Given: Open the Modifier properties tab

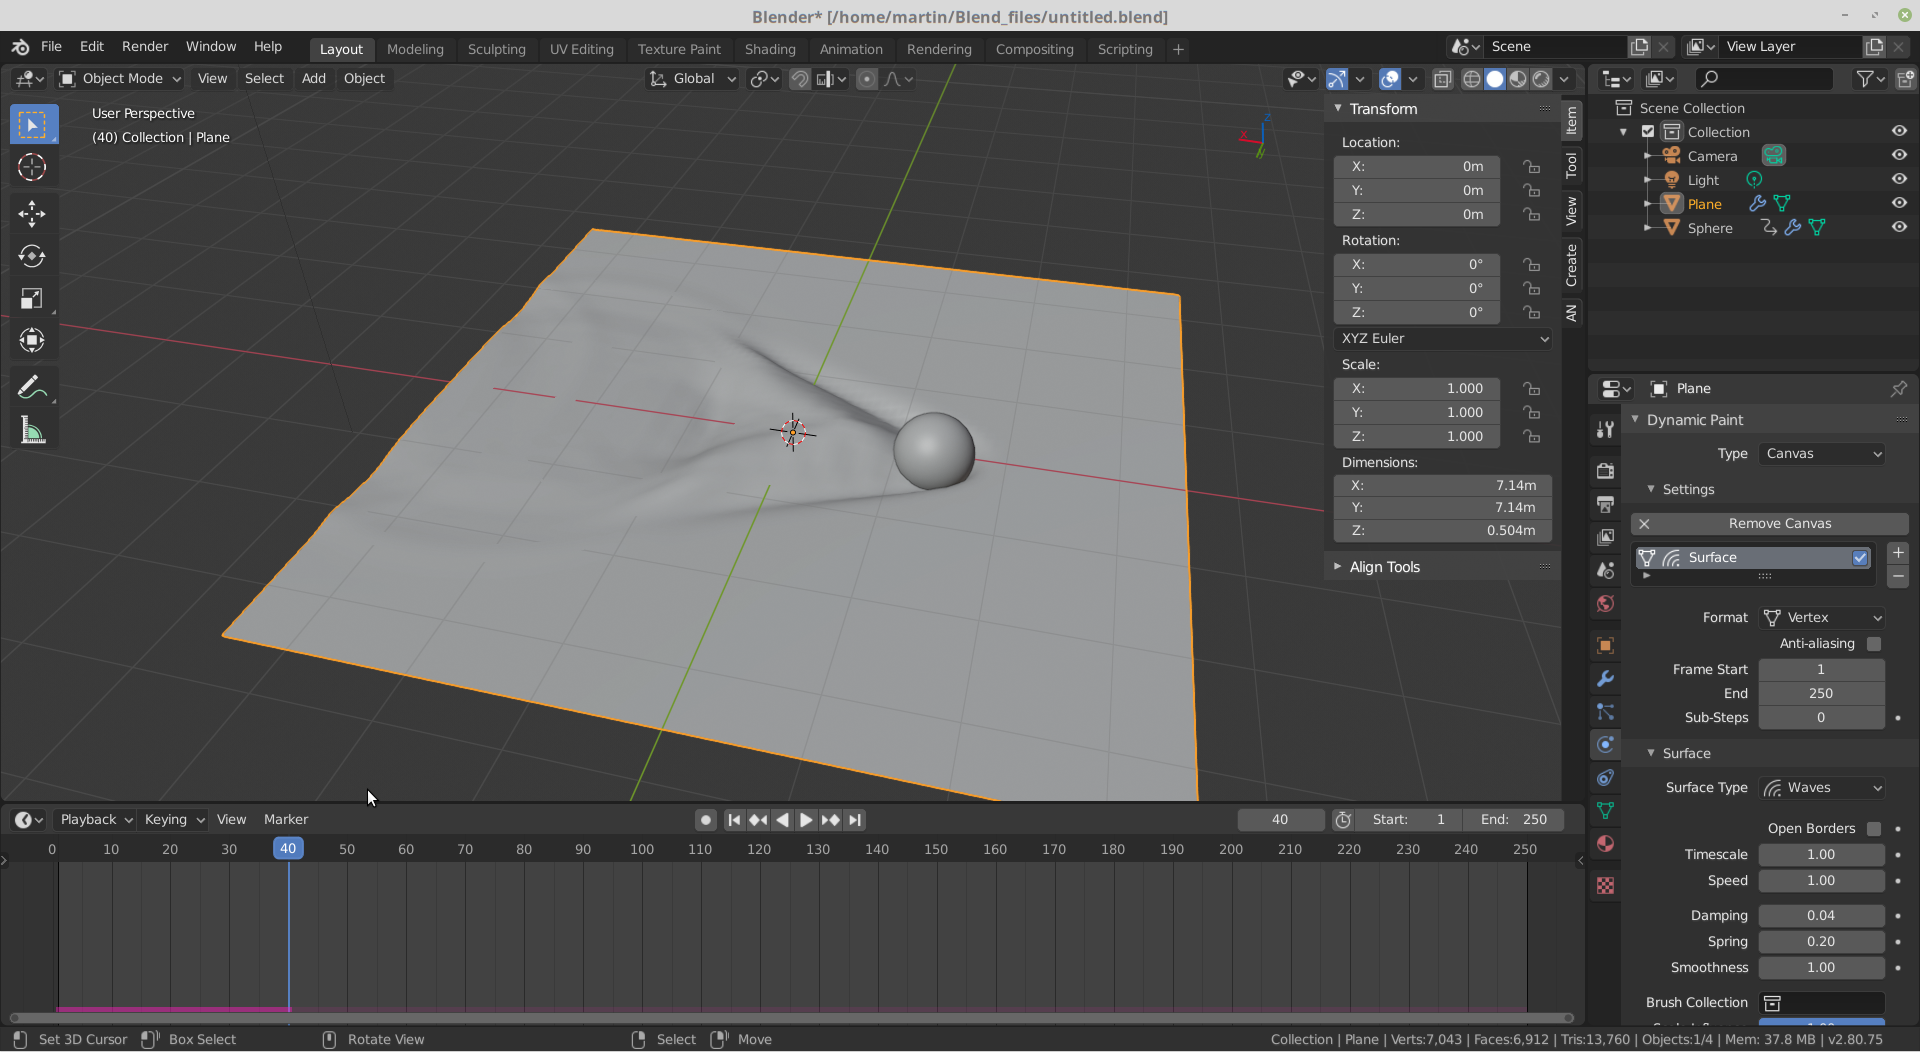Looking at the screenshot, I should (1606, 679).
